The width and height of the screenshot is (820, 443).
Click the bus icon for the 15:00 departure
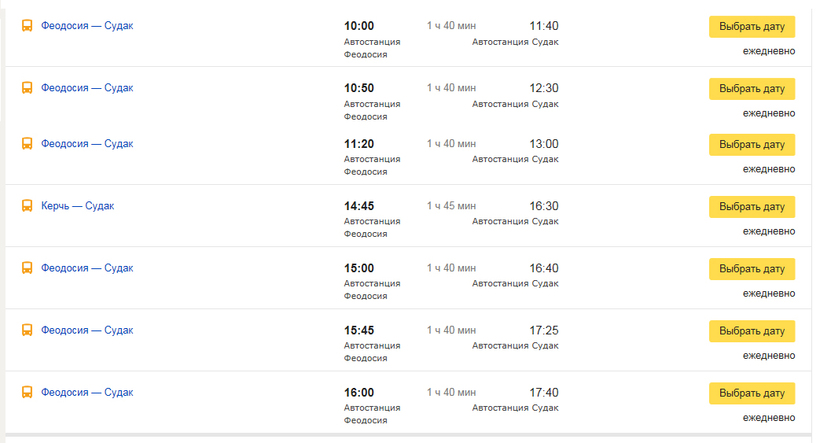27,268
